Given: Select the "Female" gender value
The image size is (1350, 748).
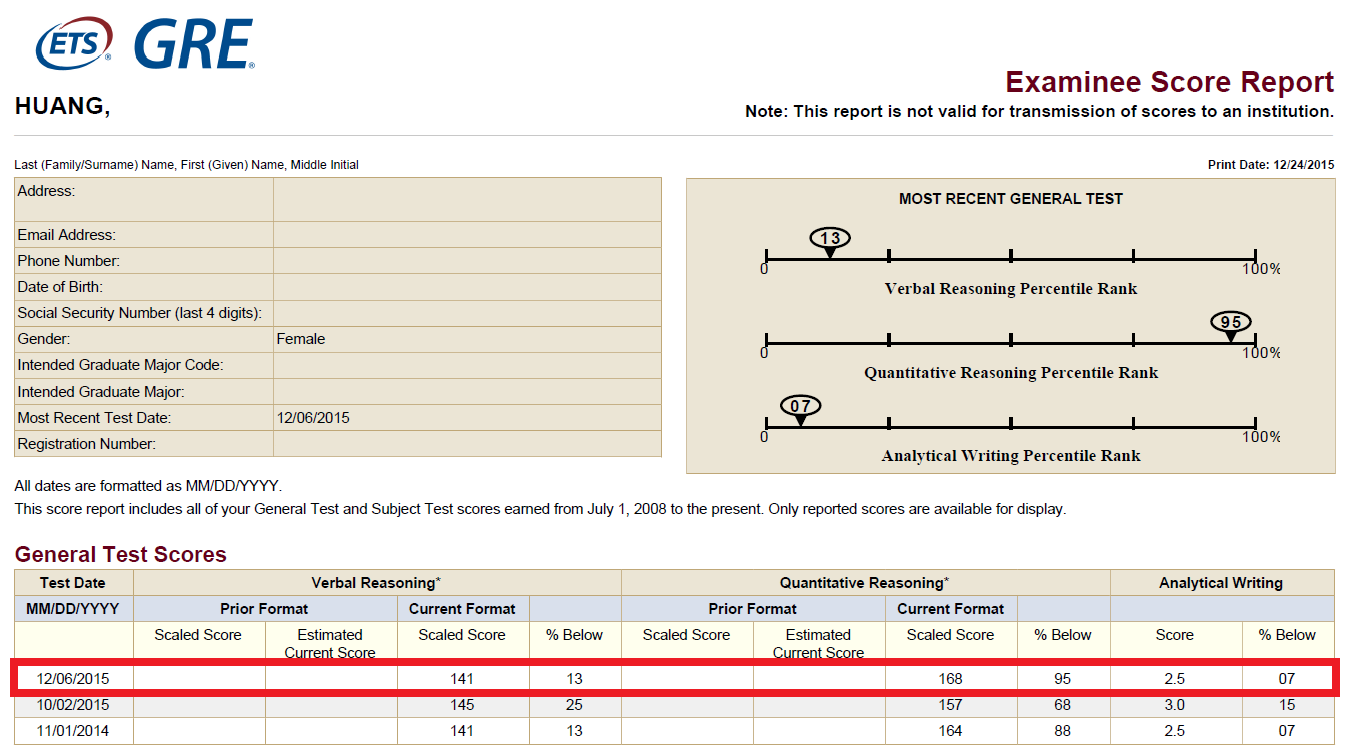Looking at the screenshot, I should pyautogui.click(x=301, y=339).
